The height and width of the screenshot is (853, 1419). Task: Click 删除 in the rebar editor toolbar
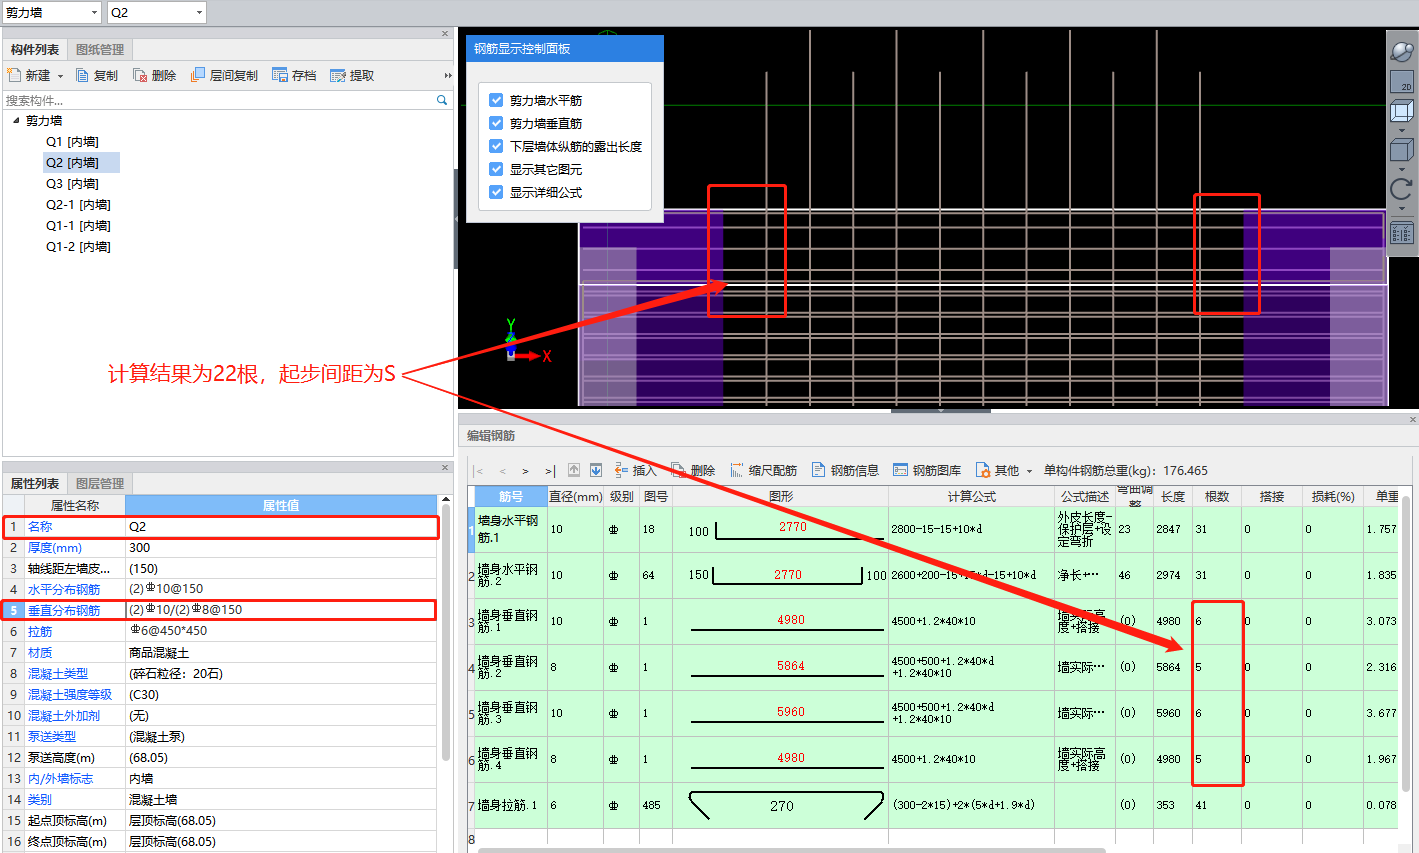[x=693, y=470]
